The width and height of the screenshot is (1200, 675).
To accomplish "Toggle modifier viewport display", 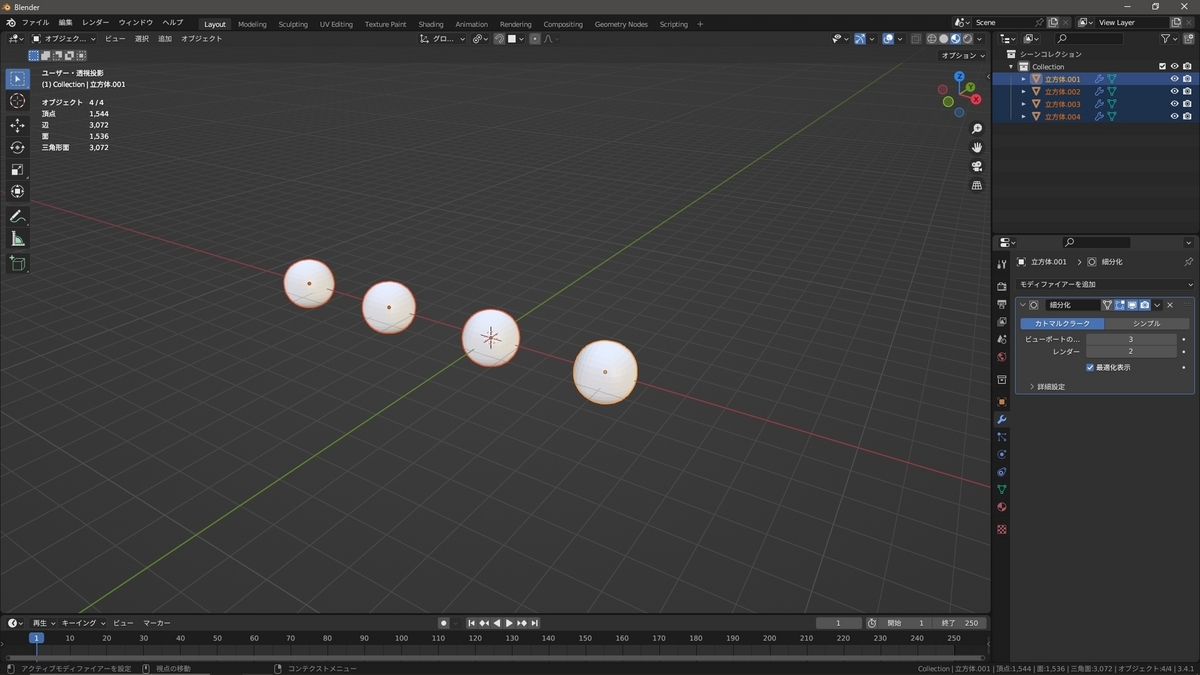I will (1132, 305).
